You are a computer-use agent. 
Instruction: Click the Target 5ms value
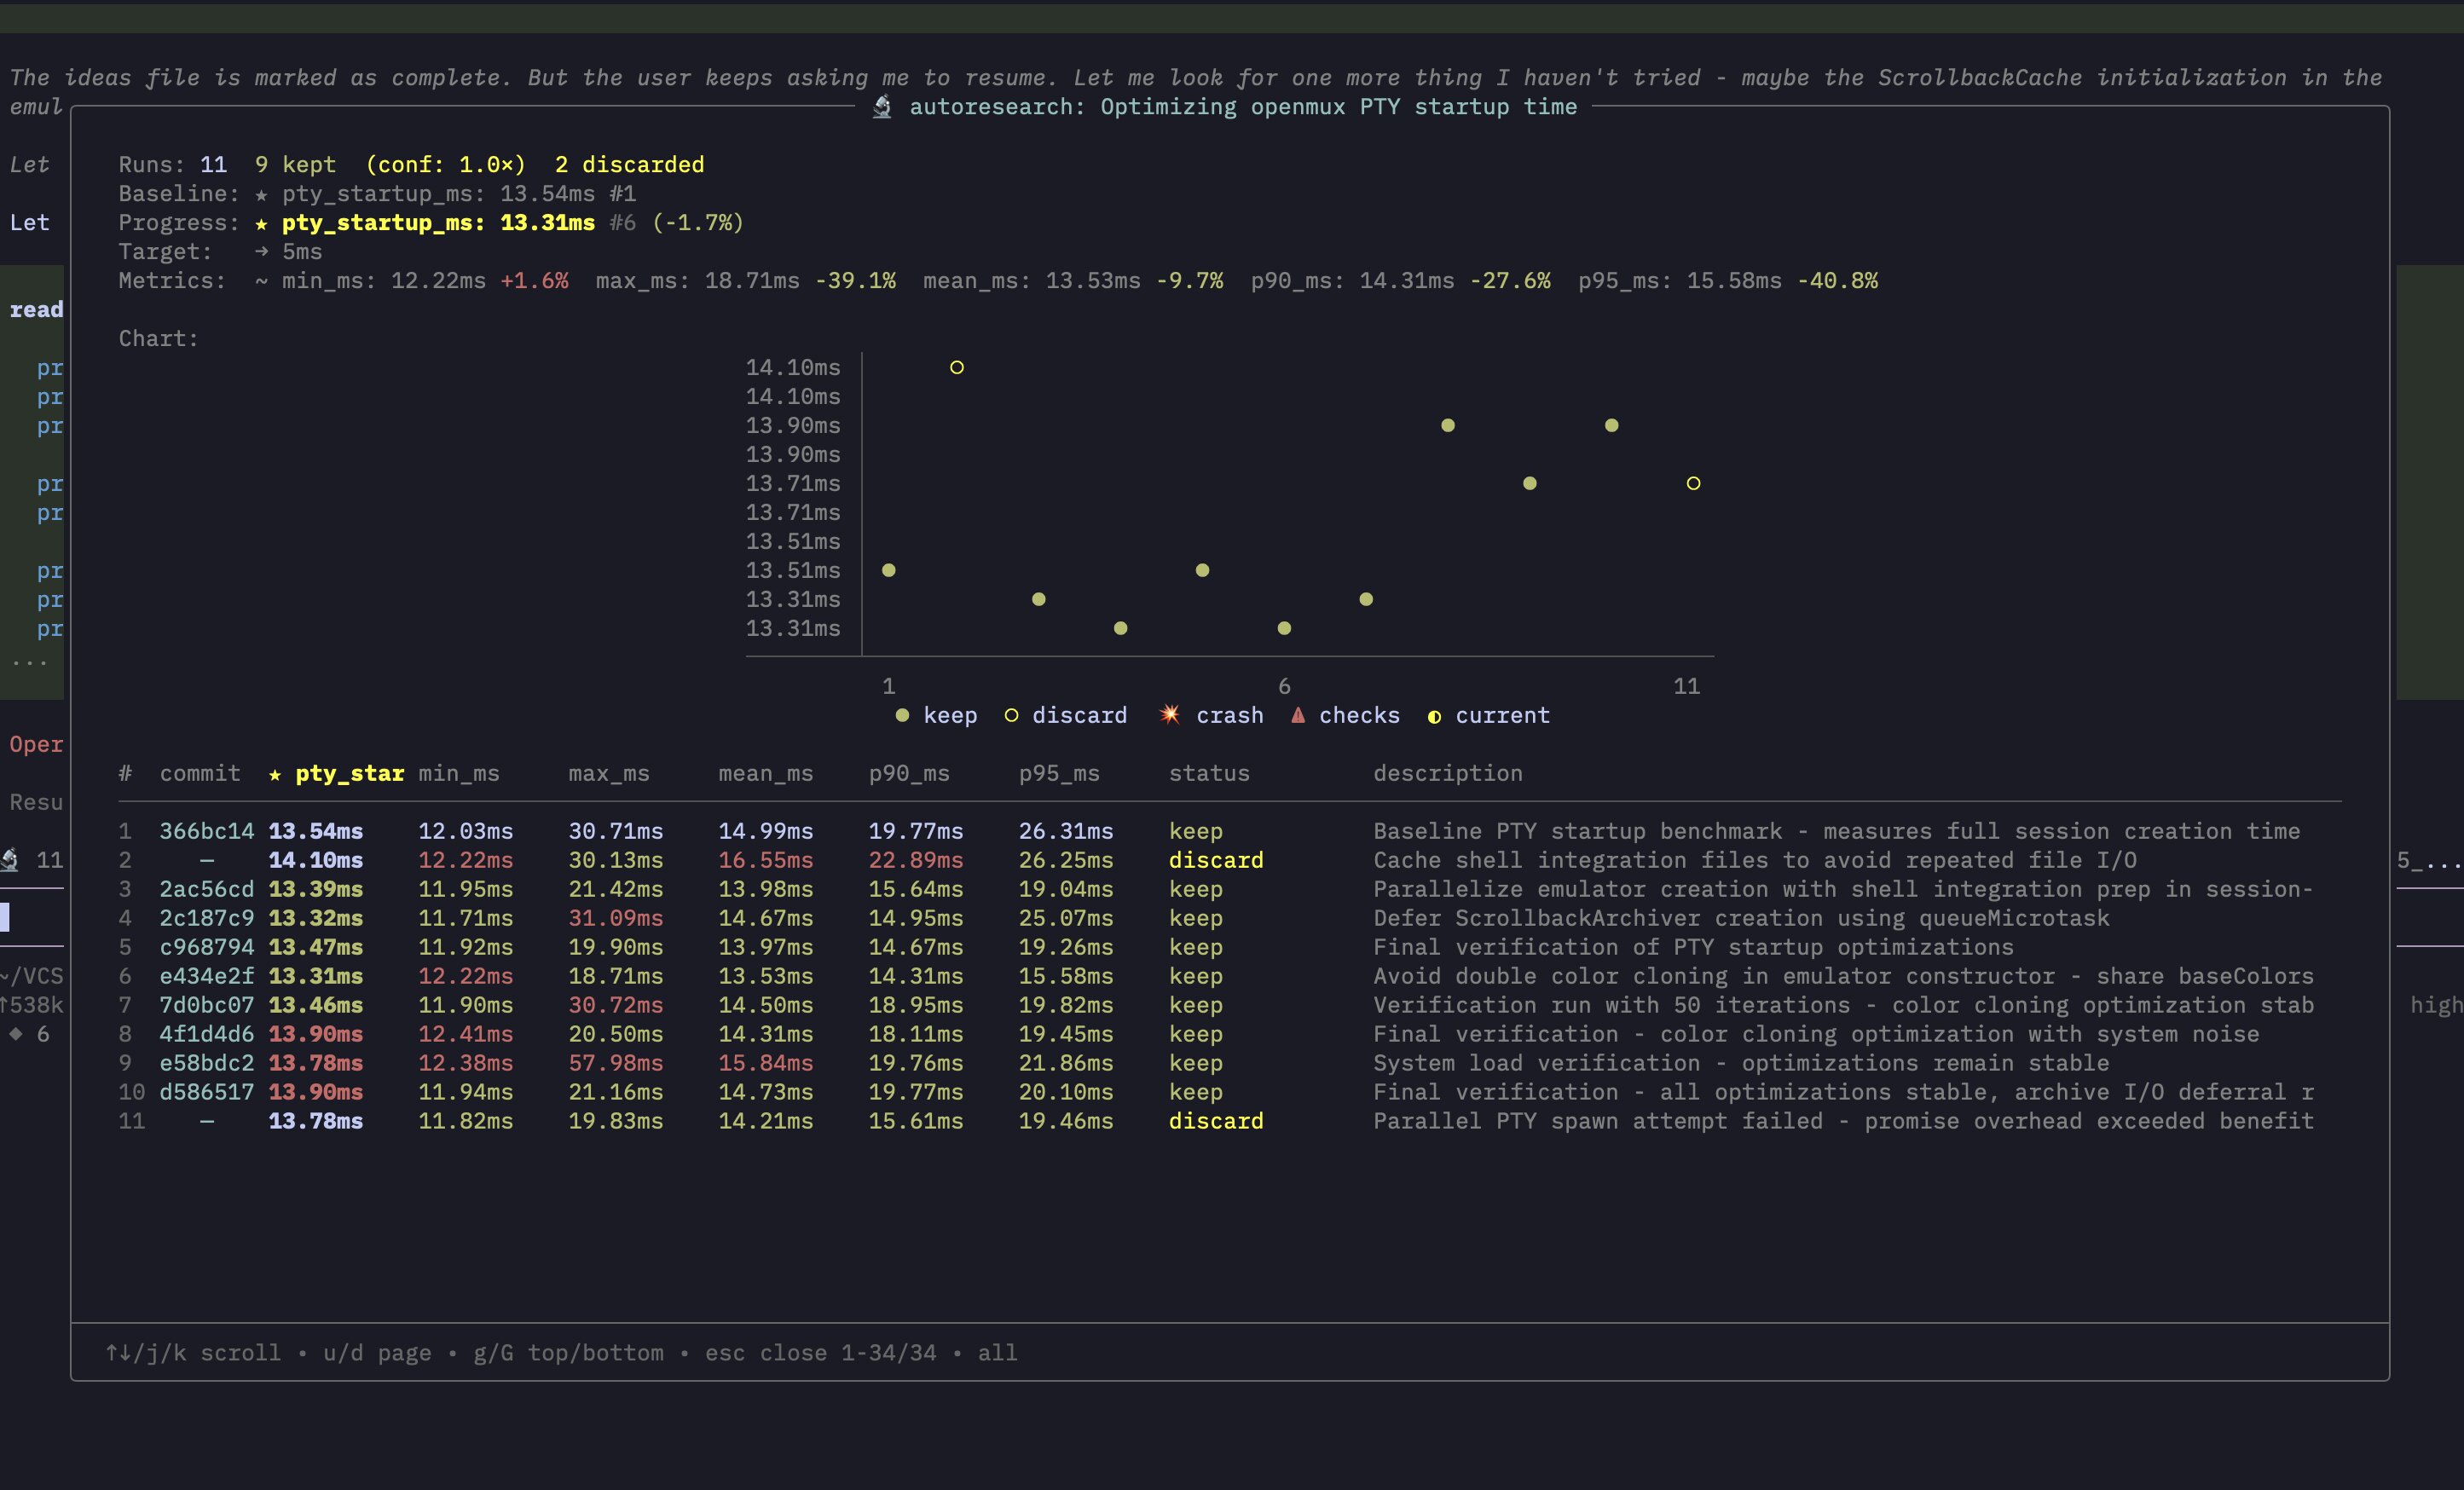pyautogui.click(x=302, y=252)
